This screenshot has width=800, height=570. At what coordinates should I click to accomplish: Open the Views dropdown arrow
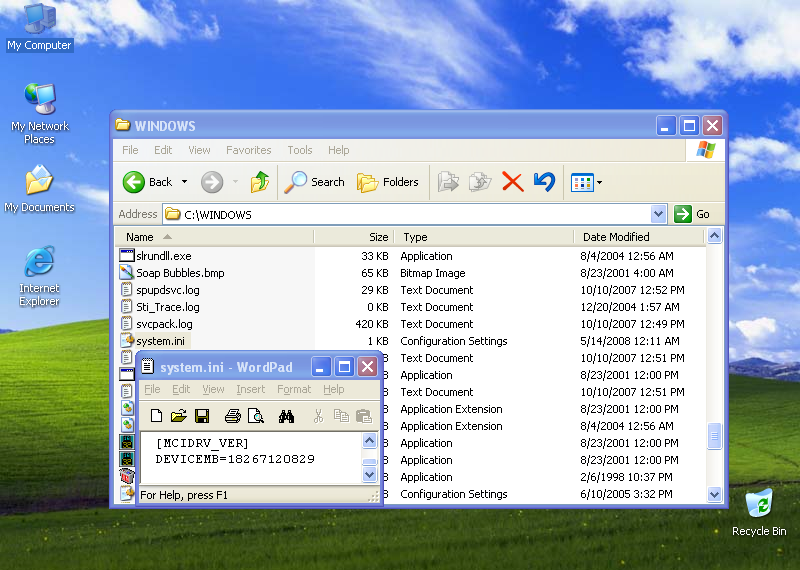tap(599, 182)
